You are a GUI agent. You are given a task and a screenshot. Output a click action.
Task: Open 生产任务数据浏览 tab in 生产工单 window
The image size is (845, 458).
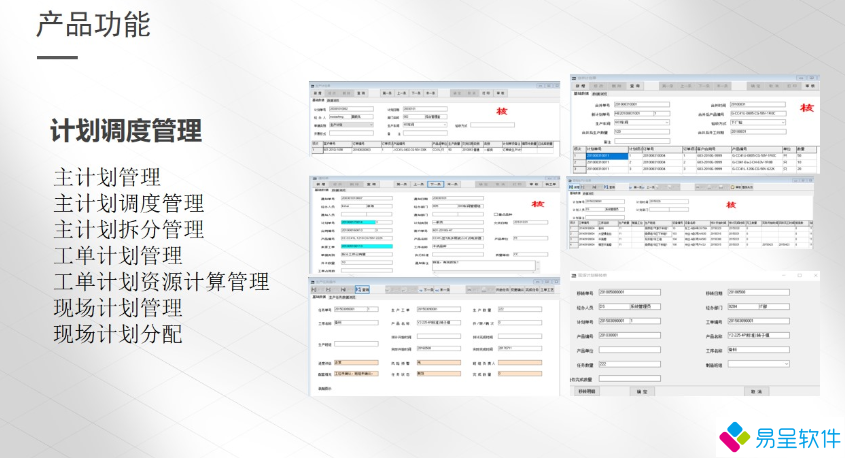tap(342, 297)
